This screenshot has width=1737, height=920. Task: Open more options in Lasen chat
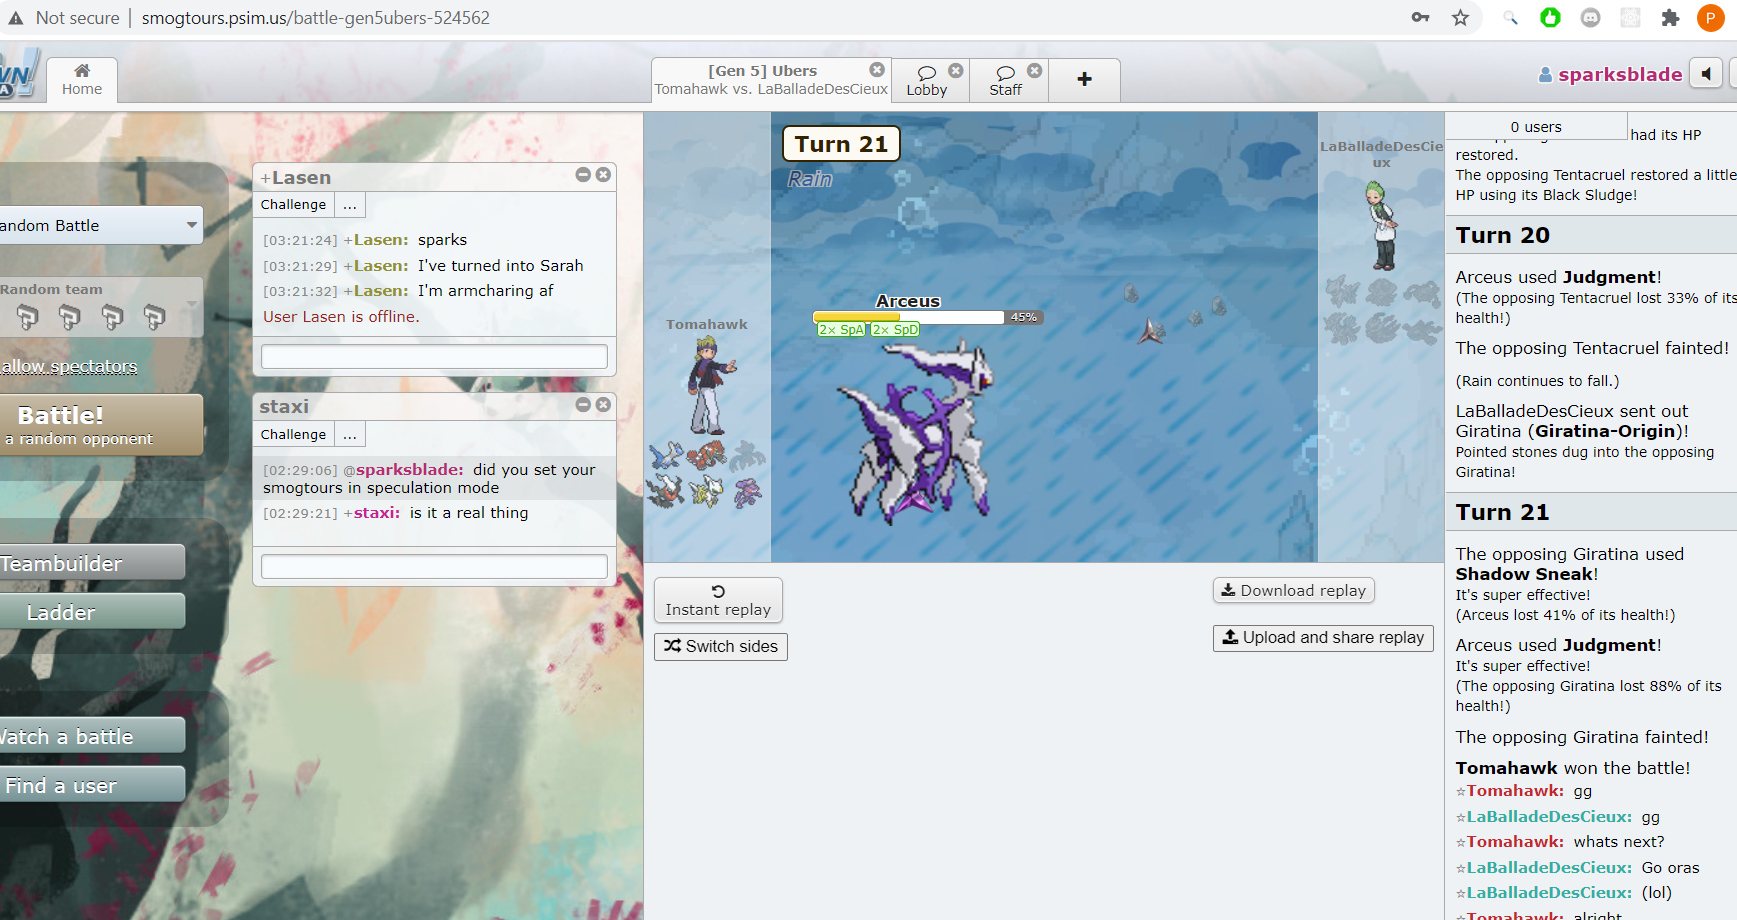point(350,204)
